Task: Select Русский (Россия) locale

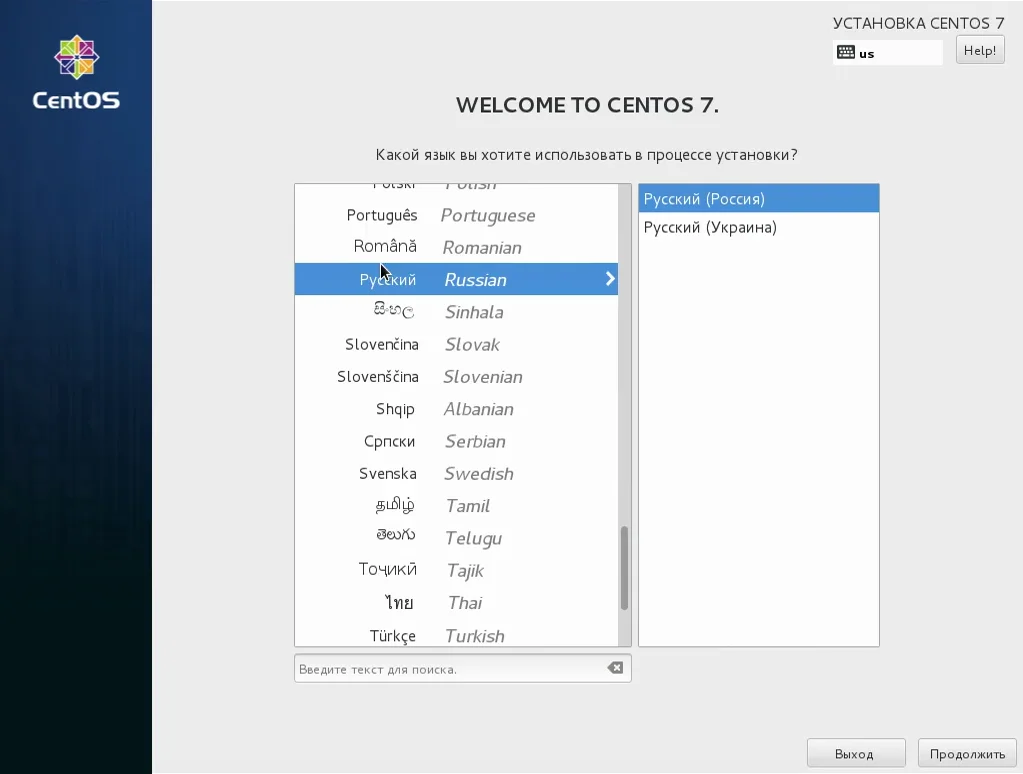Action: [x=759, y=198]
